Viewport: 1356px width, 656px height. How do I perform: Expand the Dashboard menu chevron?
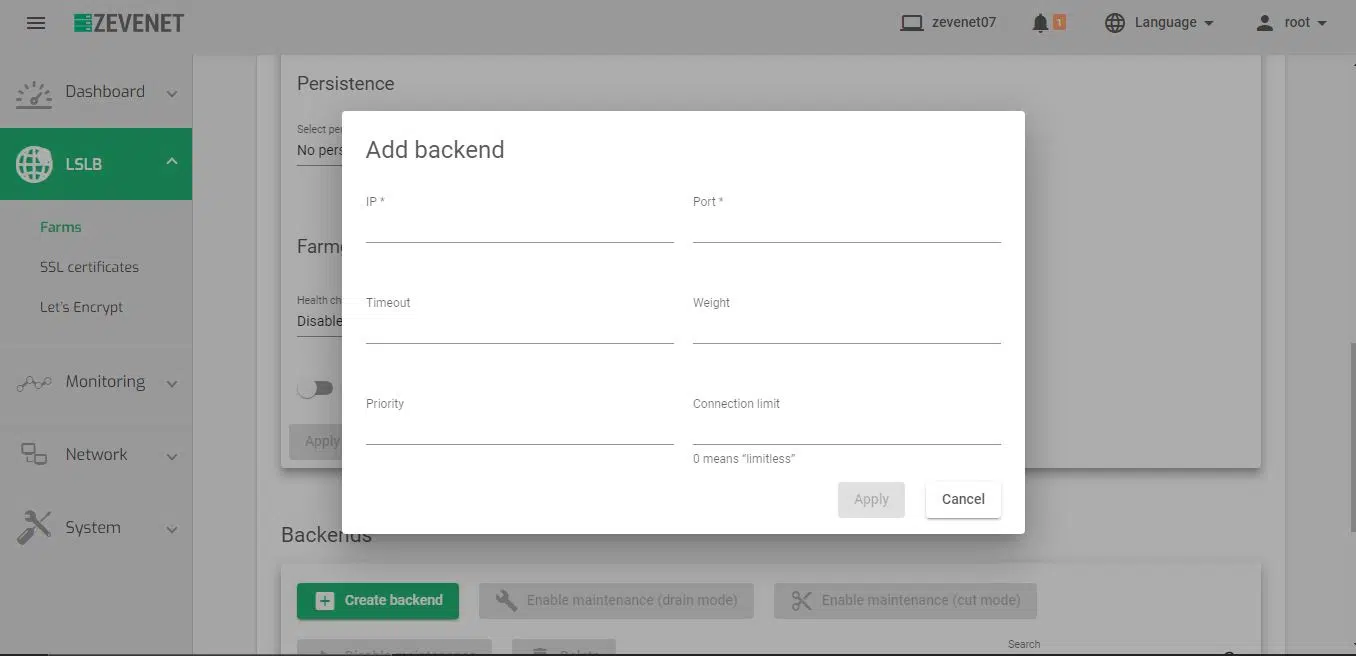(171, 94)
